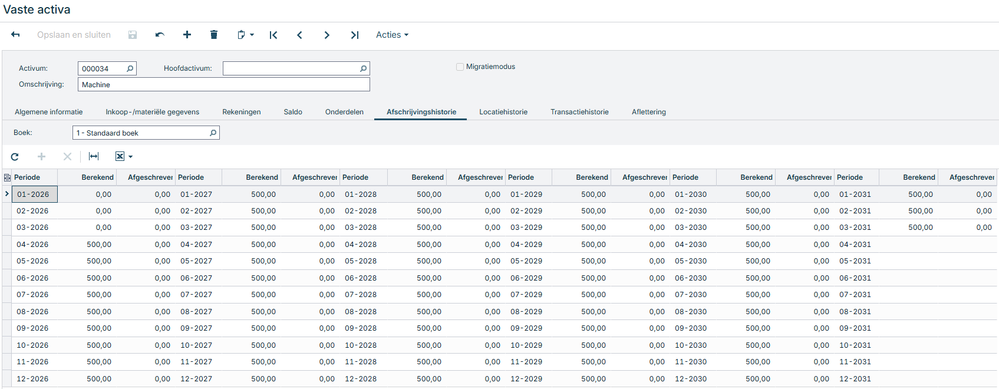The width and height of the screenshot is (999, 389).
Task: Open the Excel export dropdown
Action: (124, 156)
